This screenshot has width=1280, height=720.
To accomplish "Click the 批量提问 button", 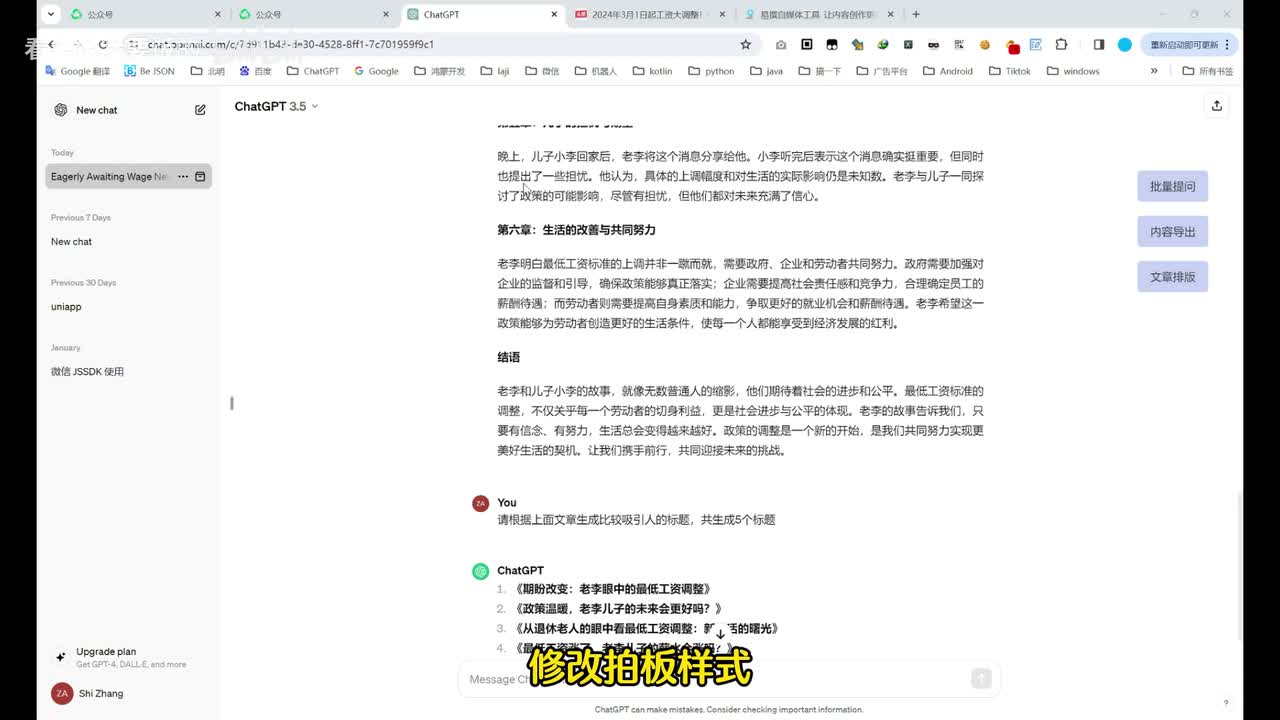I will (1172, 187).
